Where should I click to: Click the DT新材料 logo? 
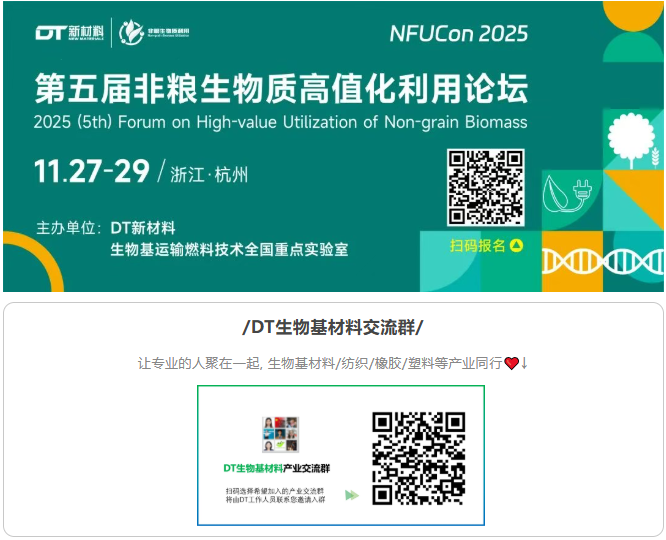[70, 32]
